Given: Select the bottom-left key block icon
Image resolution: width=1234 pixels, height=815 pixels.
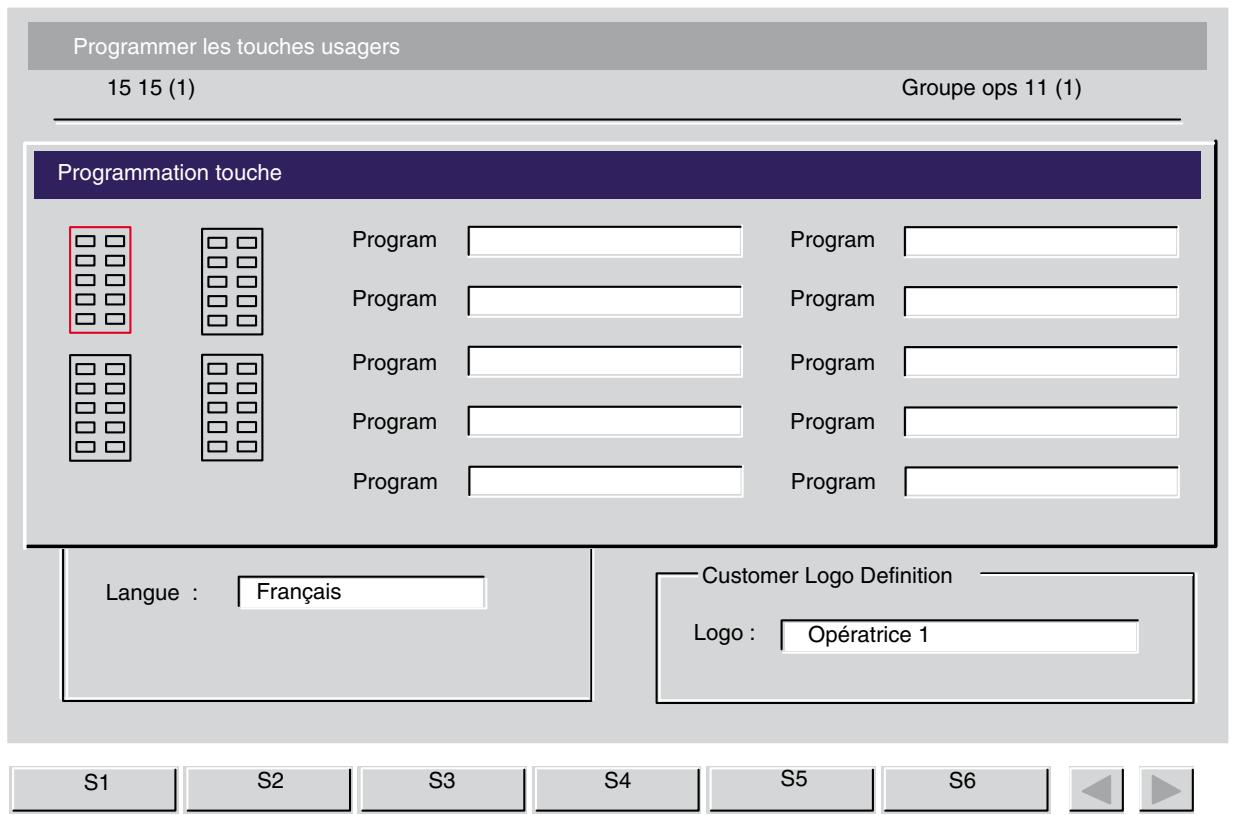Looking at the screenshot, I should [100, 407].
